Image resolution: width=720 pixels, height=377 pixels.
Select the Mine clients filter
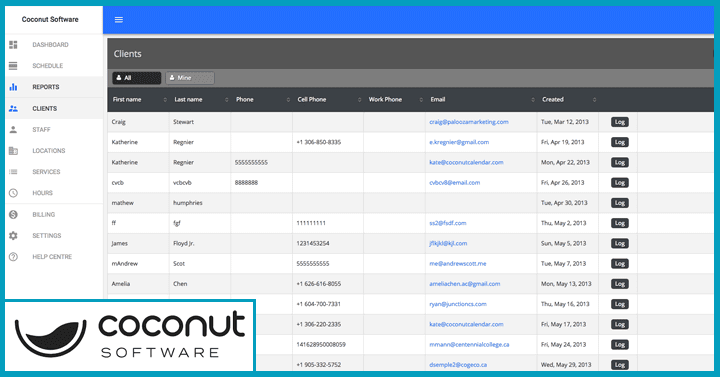[190, 78]
